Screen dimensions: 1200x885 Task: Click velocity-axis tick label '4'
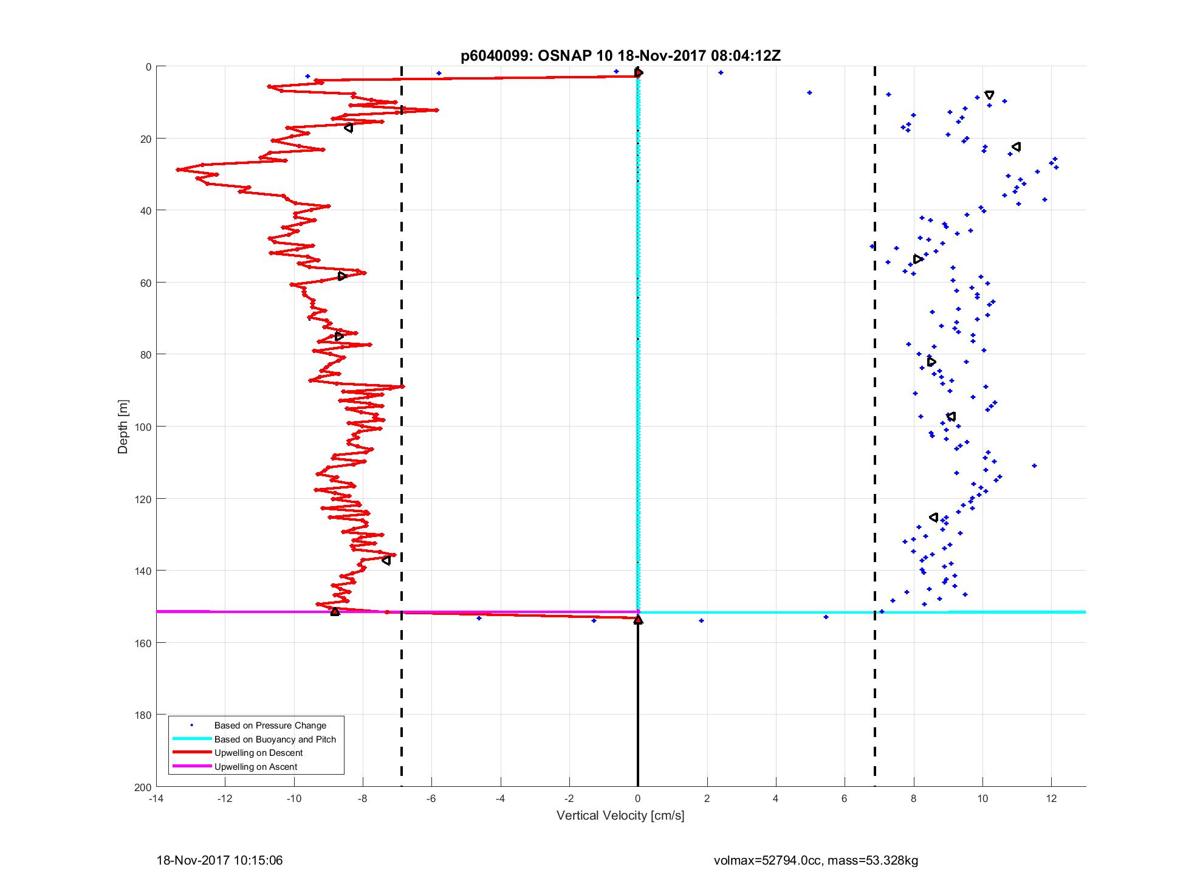776,799
